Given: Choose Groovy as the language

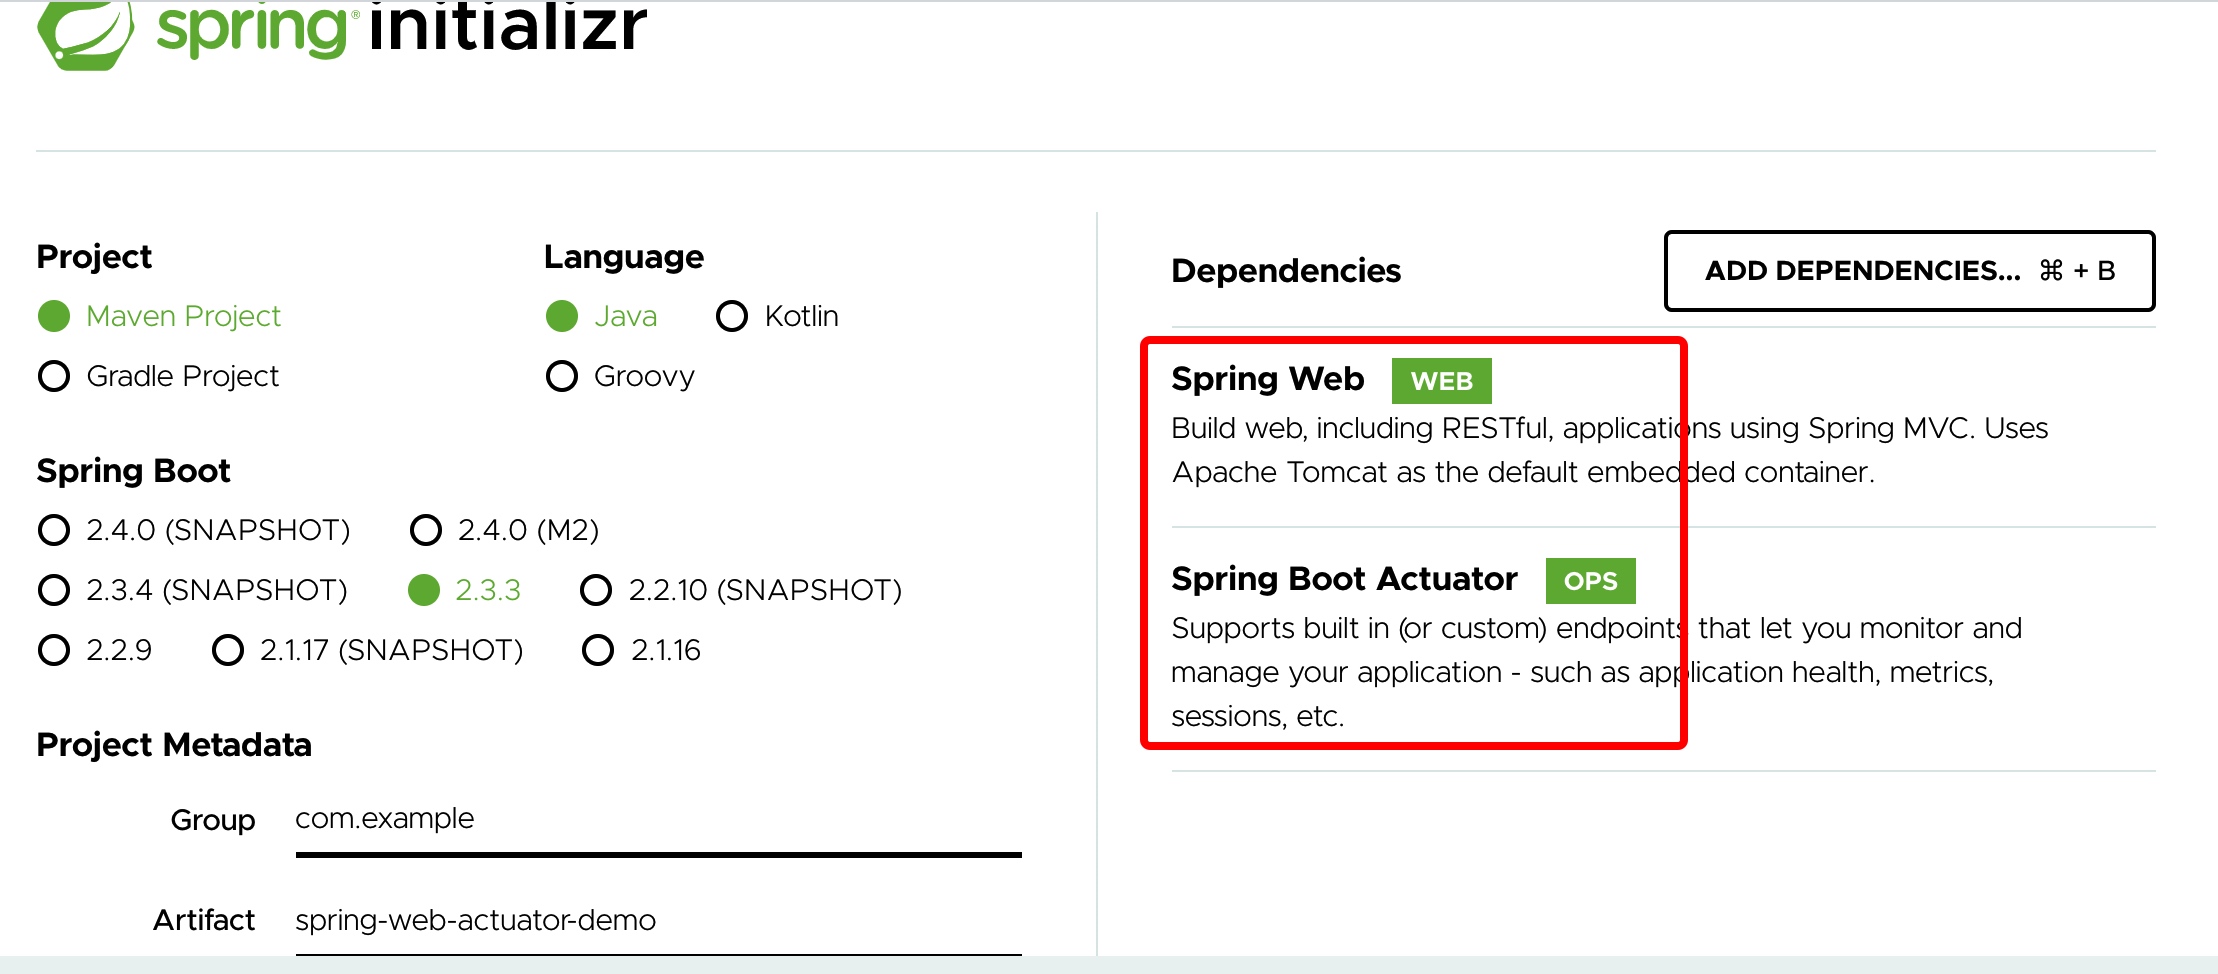Looking at the screenshot, I should pos(620,376).
